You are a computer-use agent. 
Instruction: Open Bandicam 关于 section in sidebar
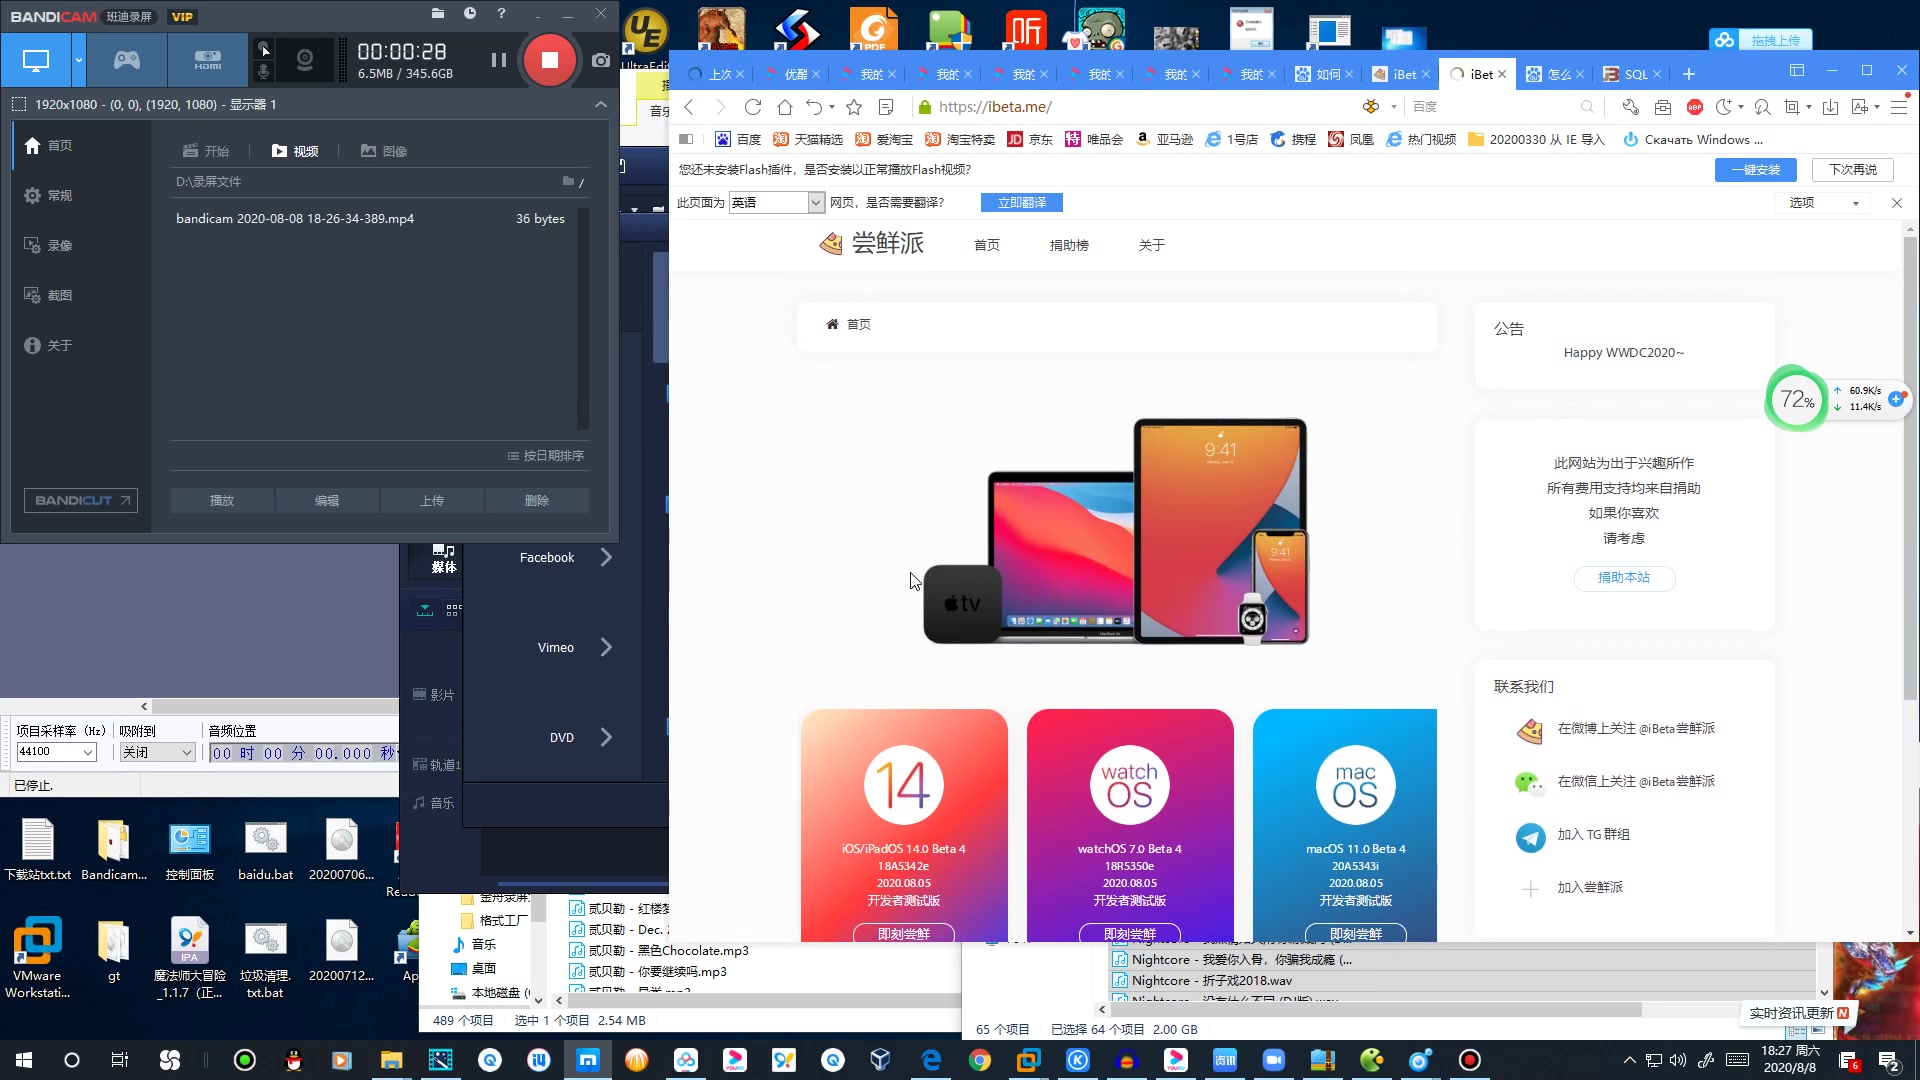48,345
